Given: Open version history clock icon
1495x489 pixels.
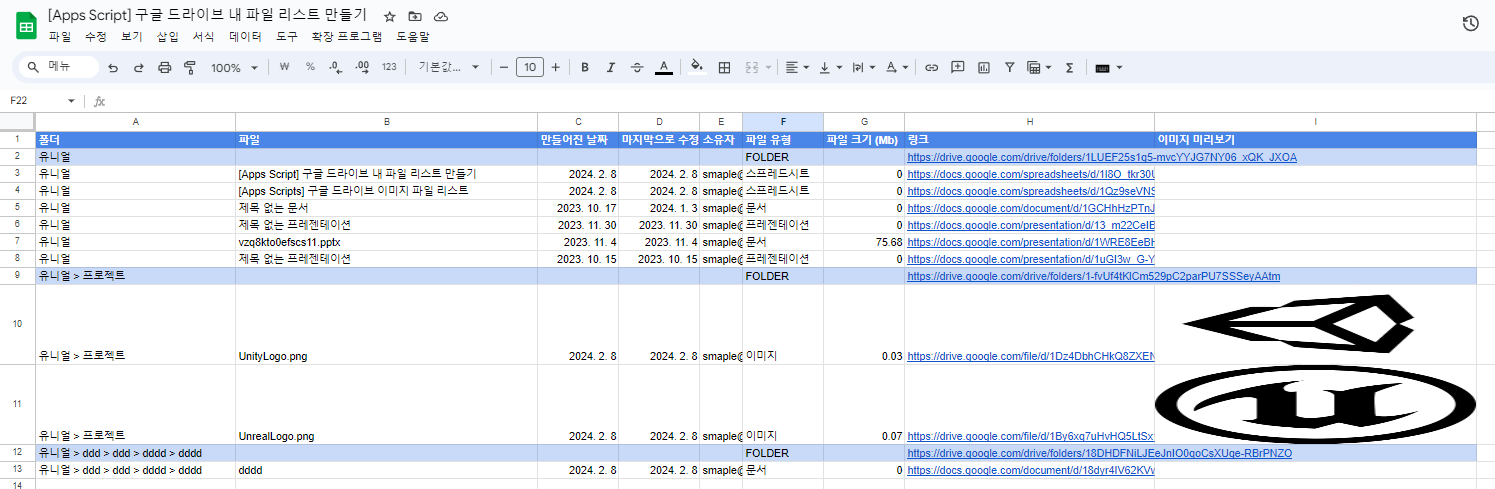Looking at the screenshot, I should pos(1470,23).
